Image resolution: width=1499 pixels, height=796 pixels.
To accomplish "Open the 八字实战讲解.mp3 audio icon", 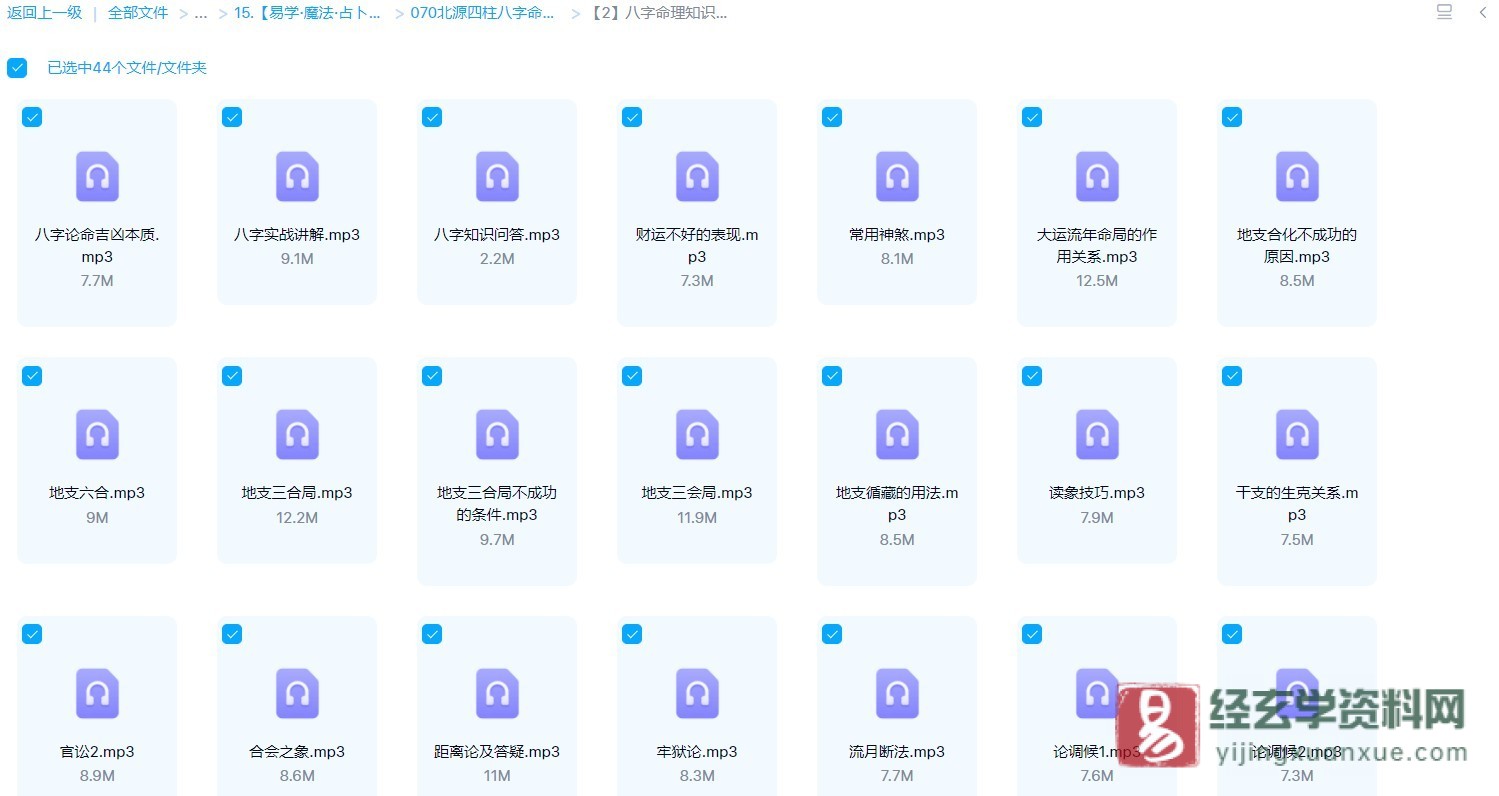I will coord(297,177).
